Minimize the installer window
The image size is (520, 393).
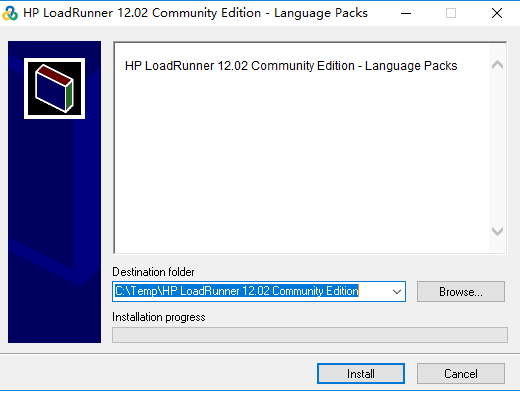(x=406, y=13)
